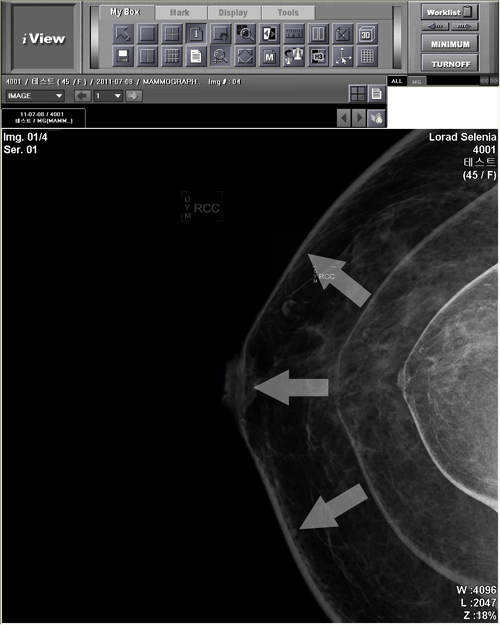Image resolution: width=500 pixels, height=625 pixels.
Task: Select the pan hand tool
Action: click(220, 33)
